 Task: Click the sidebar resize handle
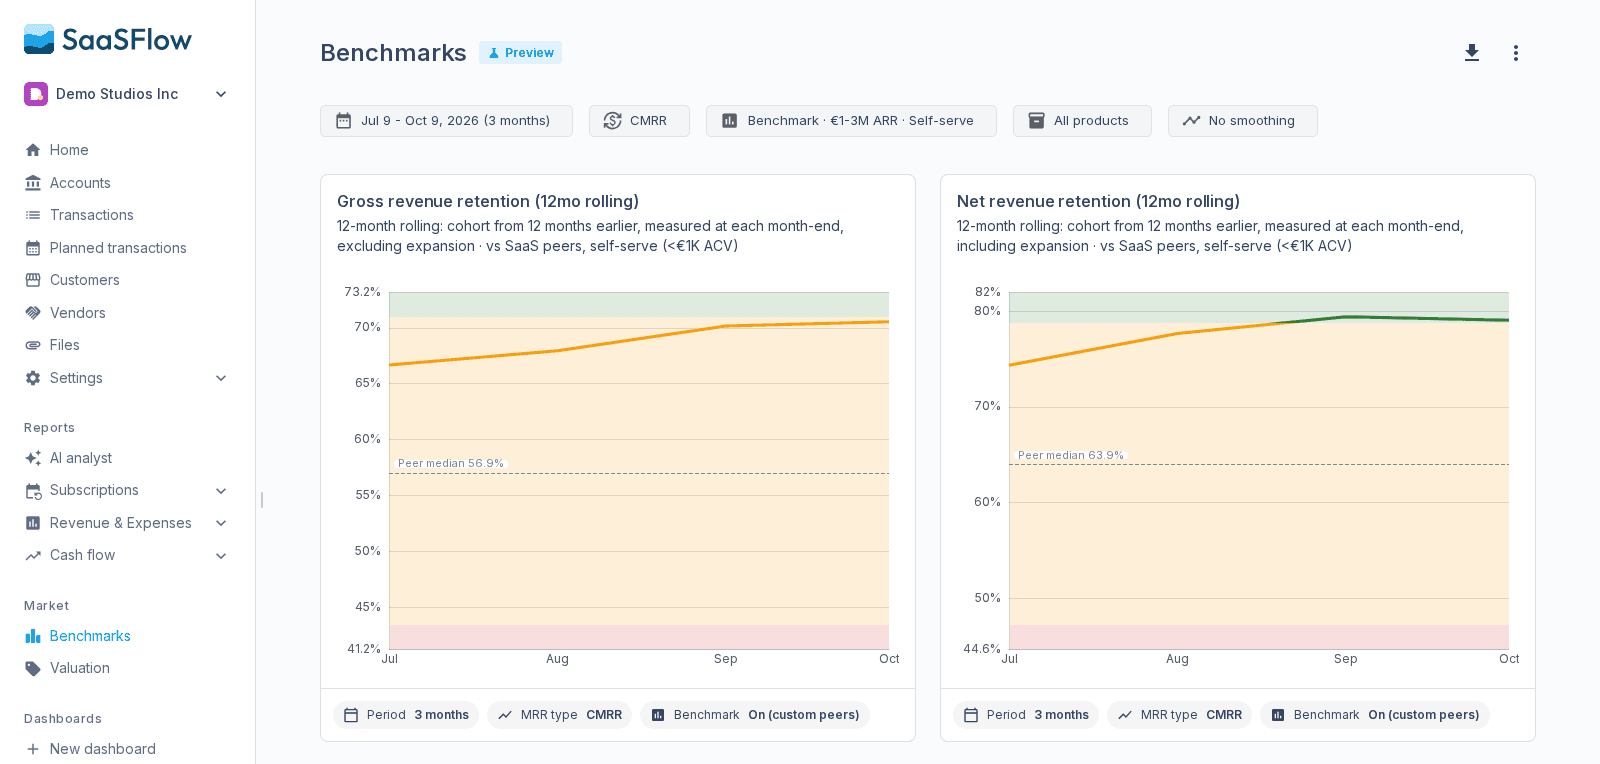tap(262, 499)
